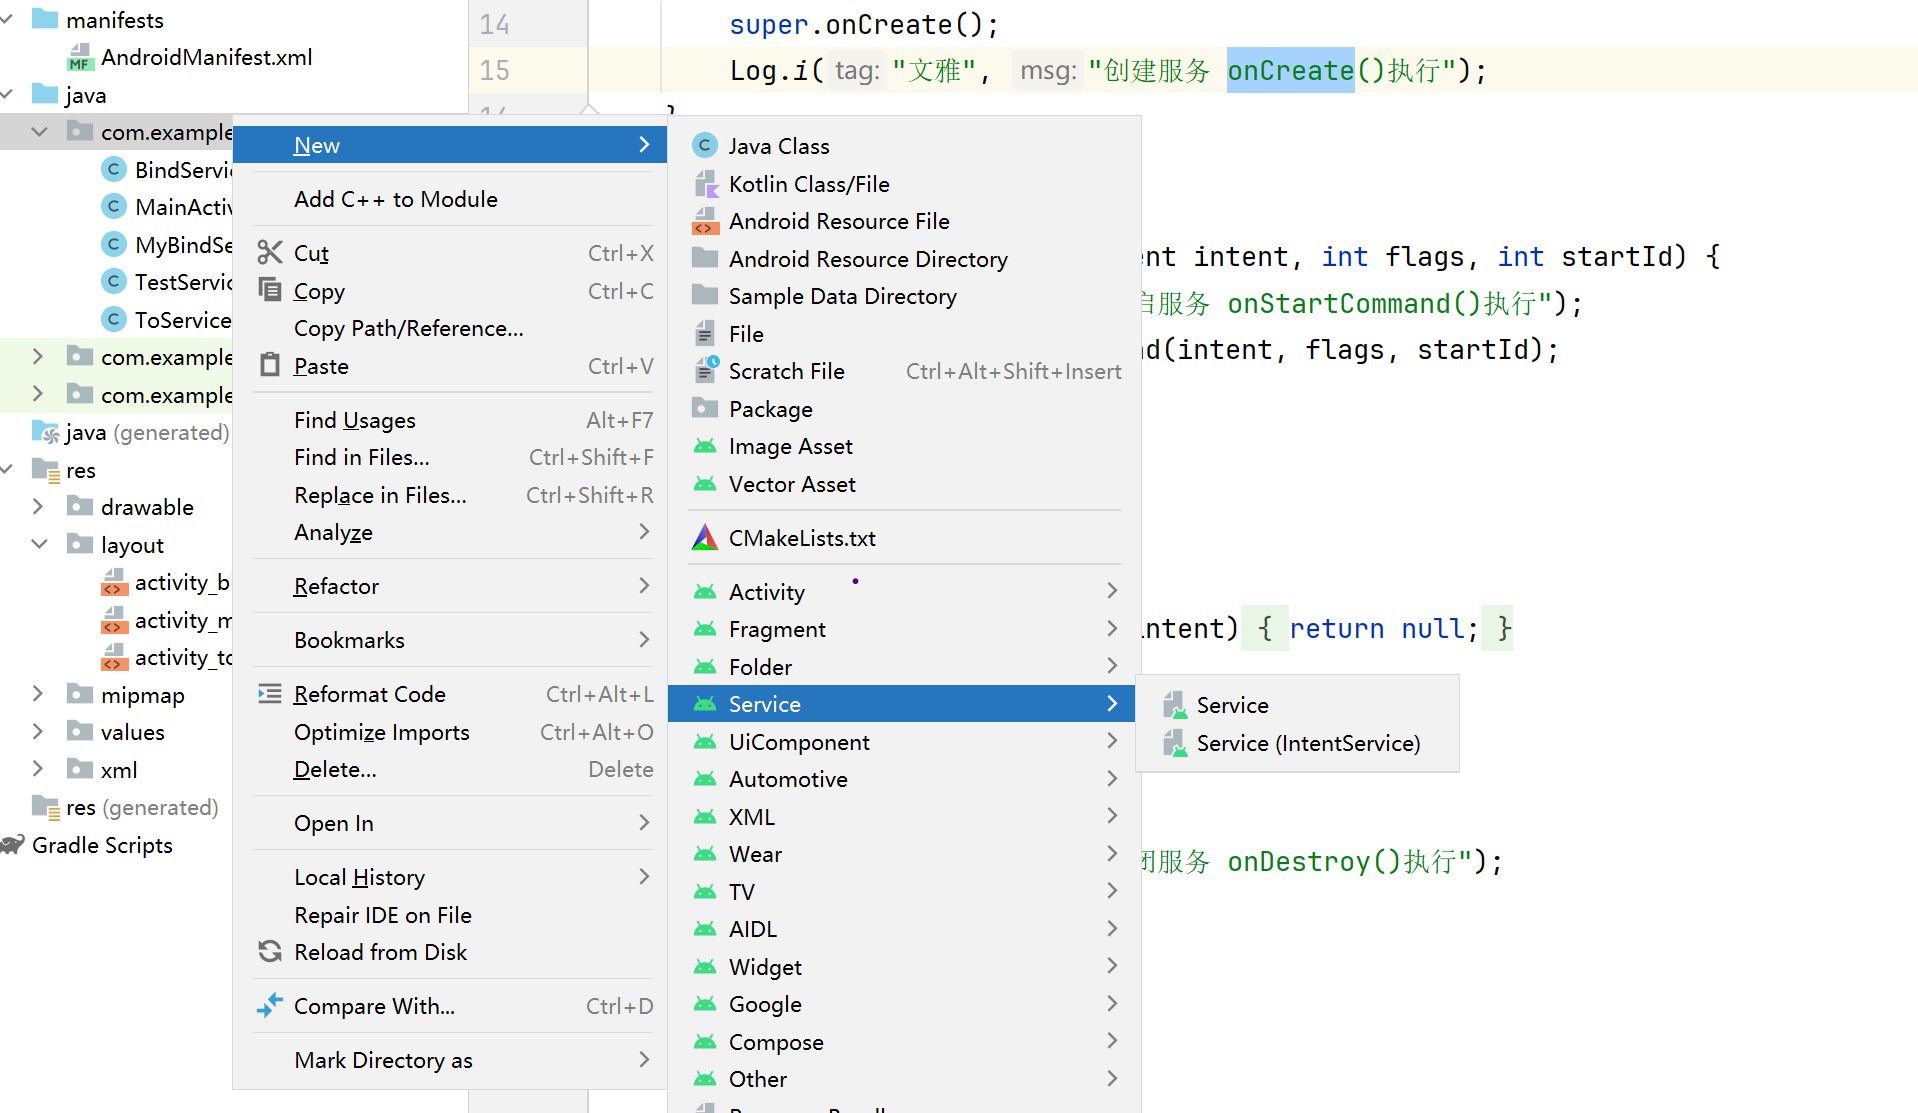1918x1113 pixels.
Task: Click the CMakeLists.txt triangle icon
Action: click(x=705, y=538)
